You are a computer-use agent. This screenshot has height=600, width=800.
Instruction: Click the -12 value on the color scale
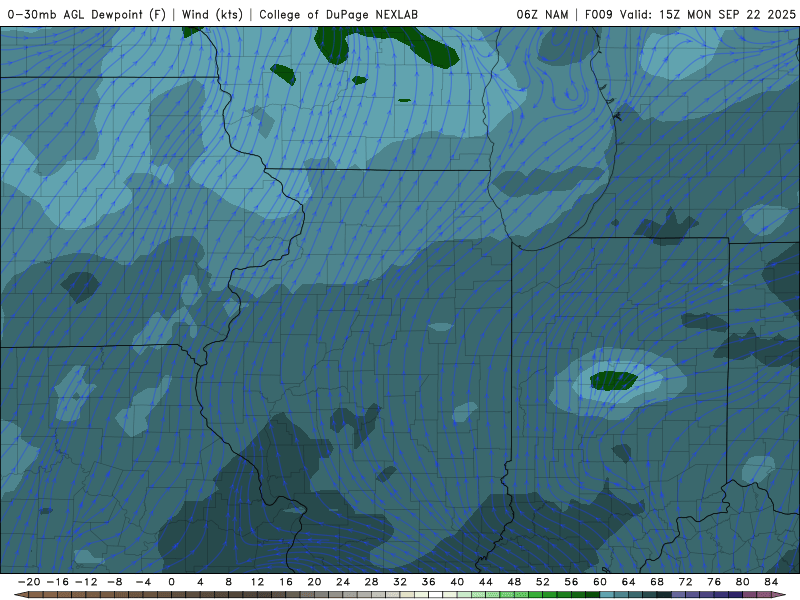[86, 582]
